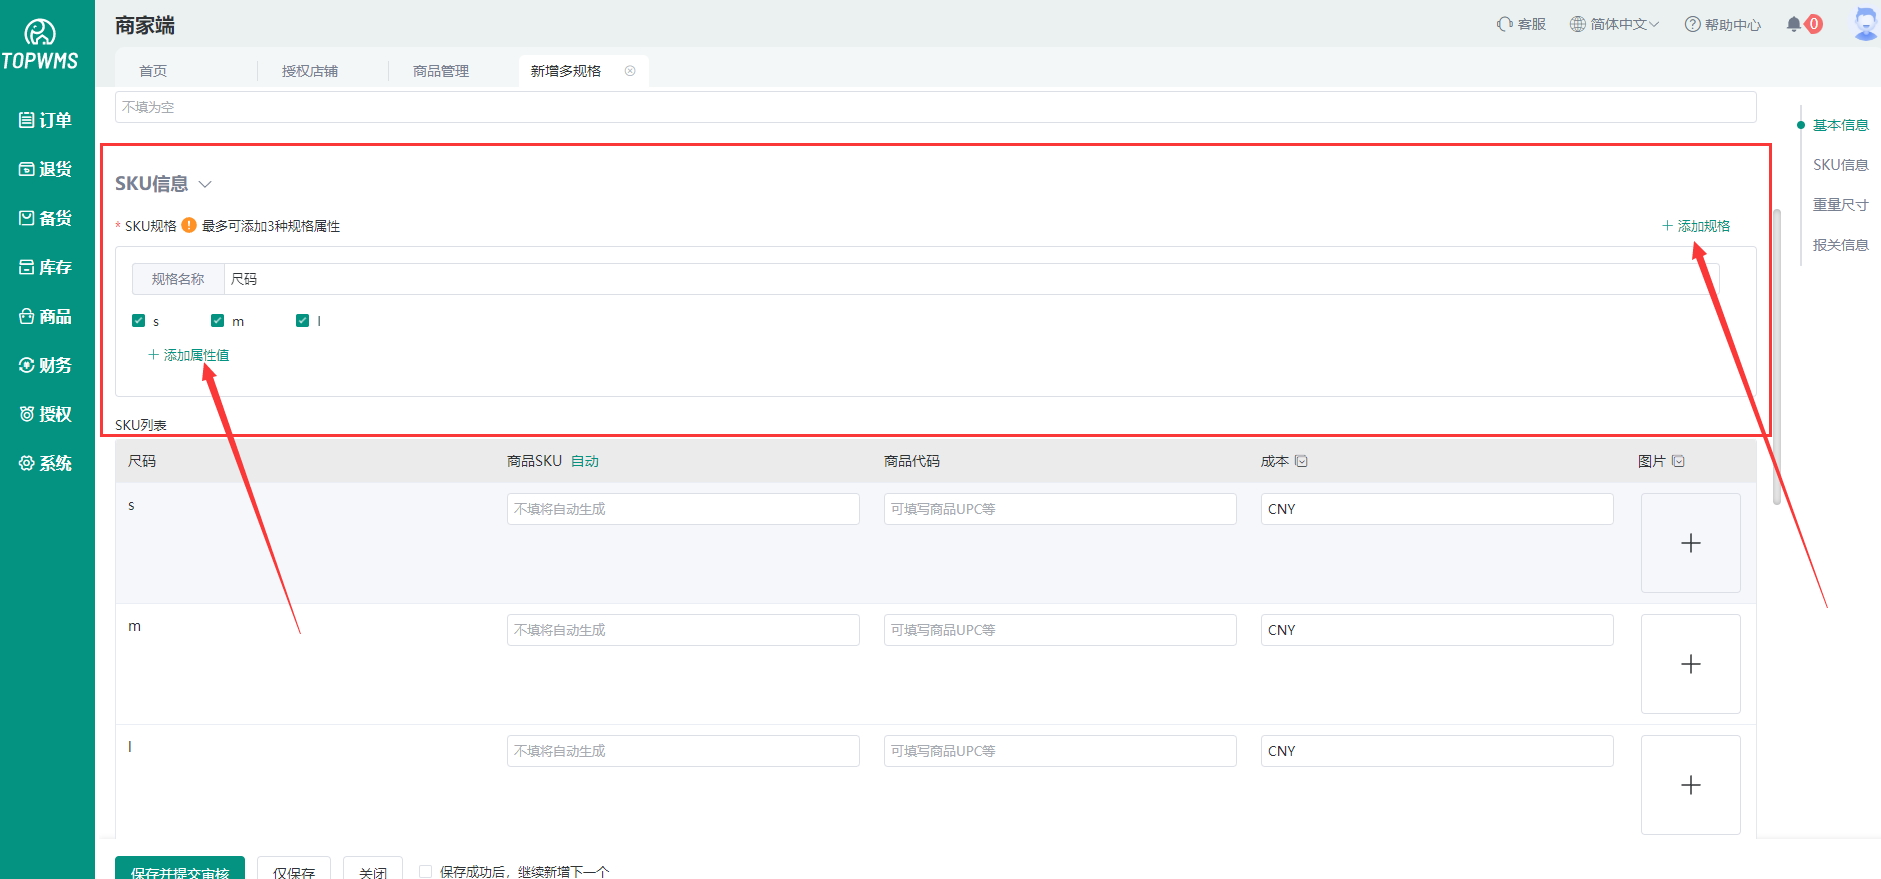The height and width of the screenshot is (879, 1881).
Task: Collapse the SKU信息 section
Action: (x=205, y=184)
